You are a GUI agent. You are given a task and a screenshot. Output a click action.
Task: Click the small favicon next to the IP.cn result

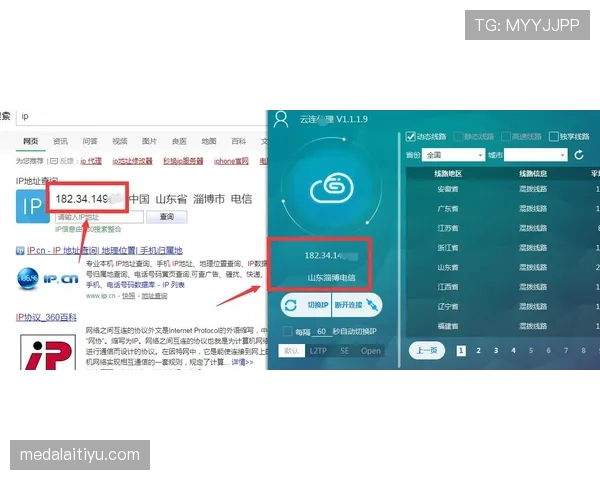[x=20, y=251]
